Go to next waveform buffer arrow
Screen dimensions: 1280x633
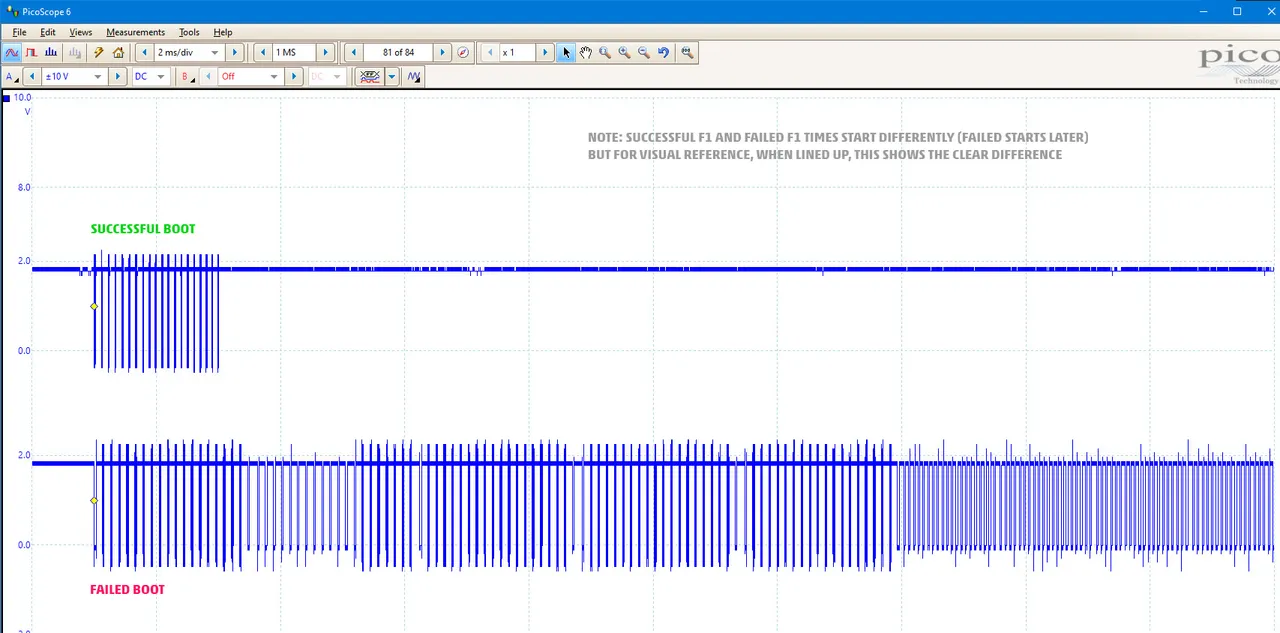click(442, 53)
